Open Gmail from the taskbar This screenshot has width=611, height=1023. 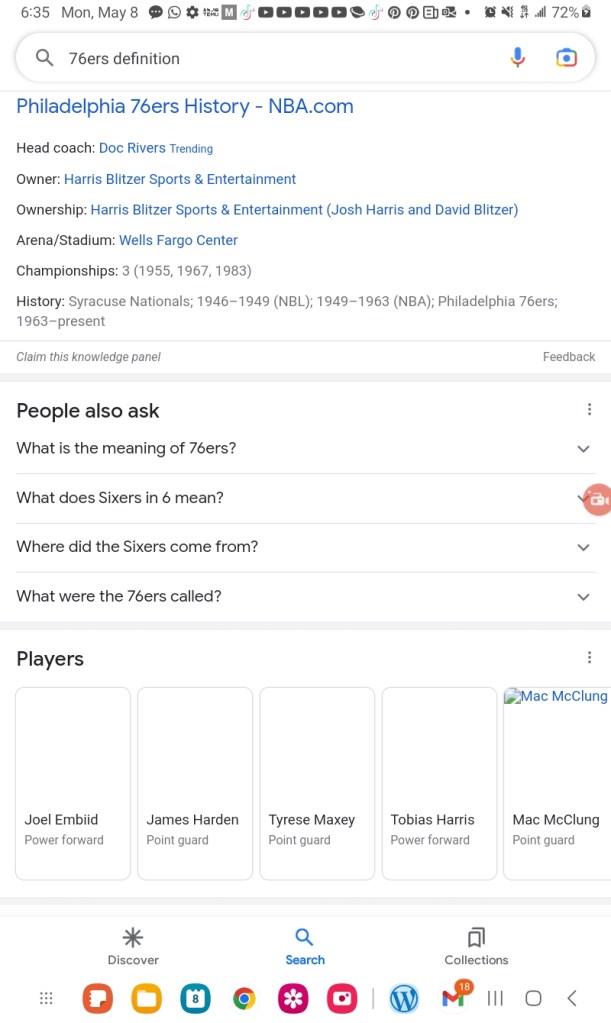453,997
